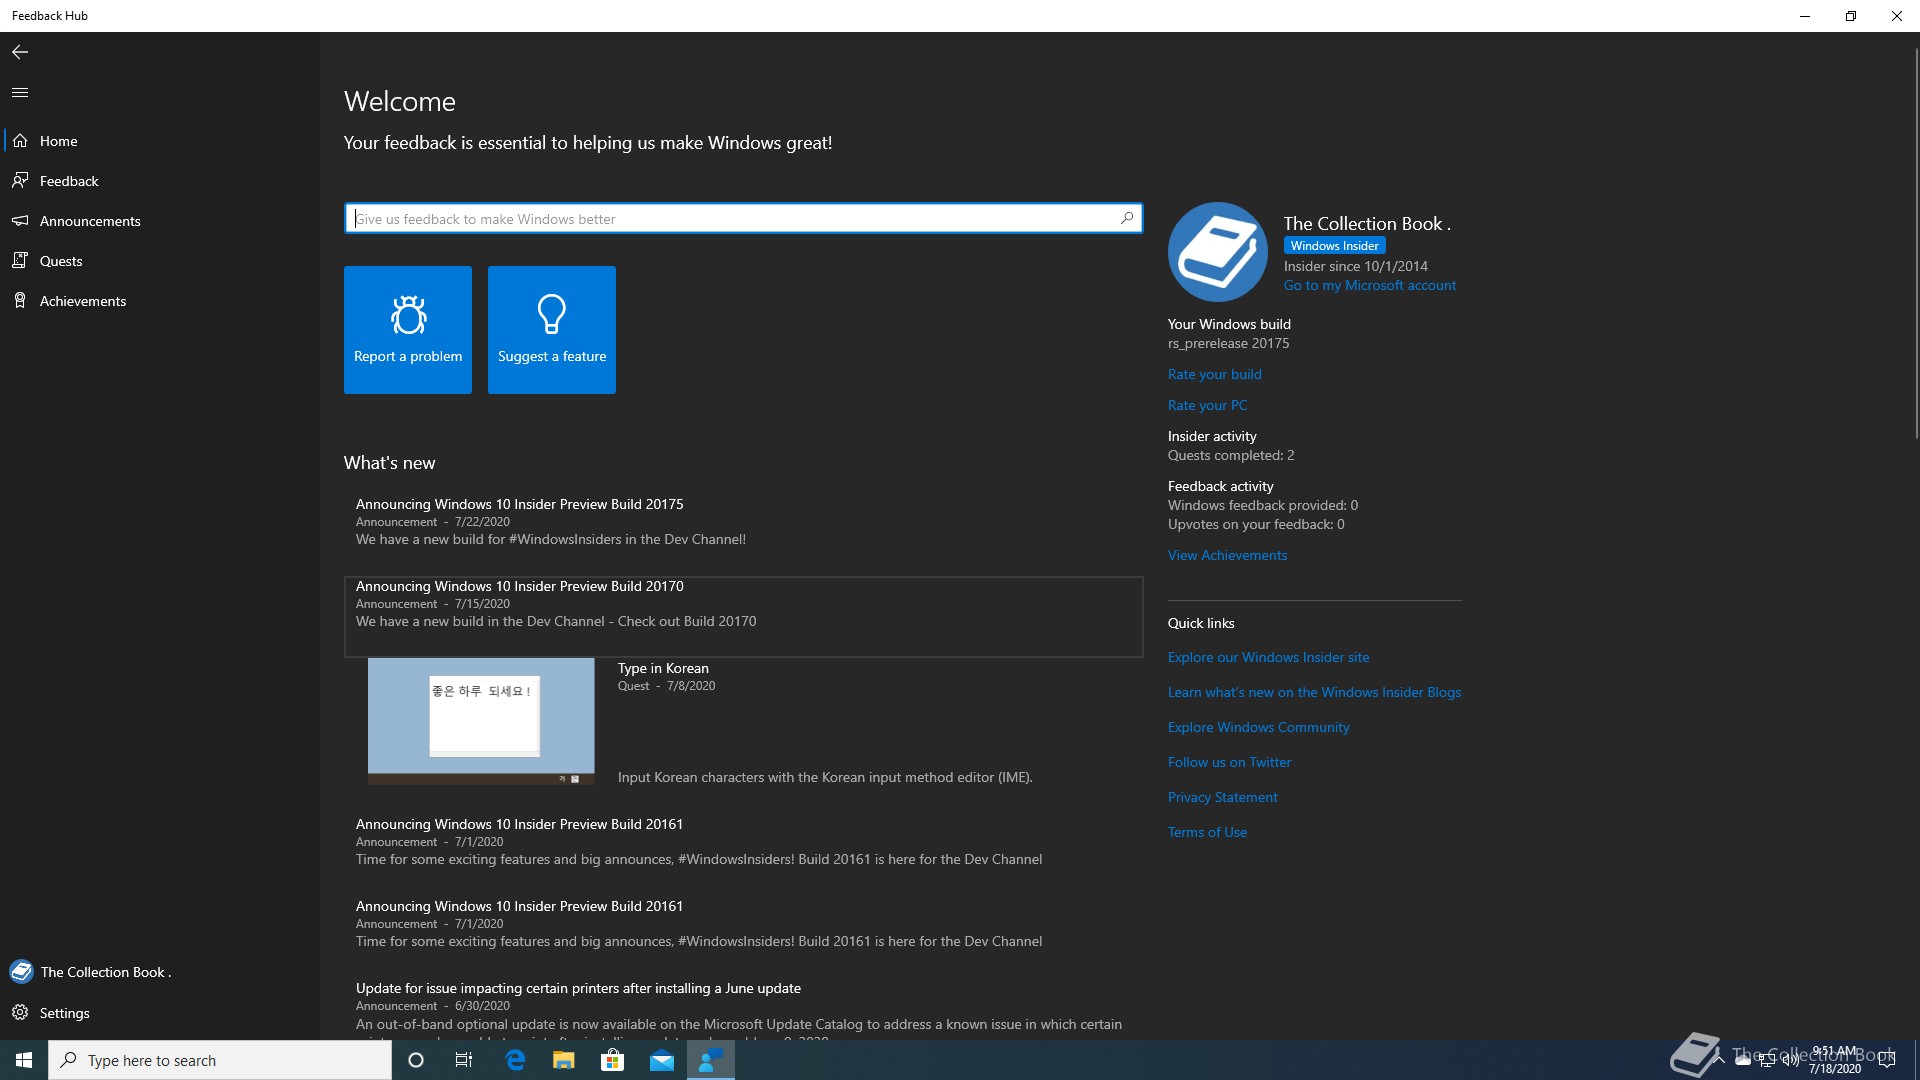Image resolution: width=1920 pixels, height=1080 pixels.
Task: Open Microsoft Store from taskbar
Action: [612, 1060]
